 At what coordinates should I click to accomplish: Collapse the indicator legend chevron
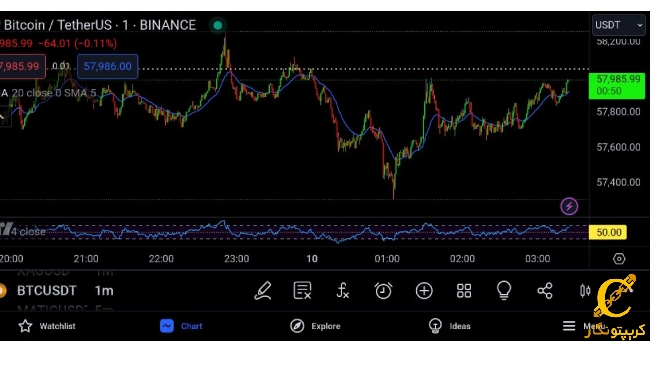coord(4,117)
